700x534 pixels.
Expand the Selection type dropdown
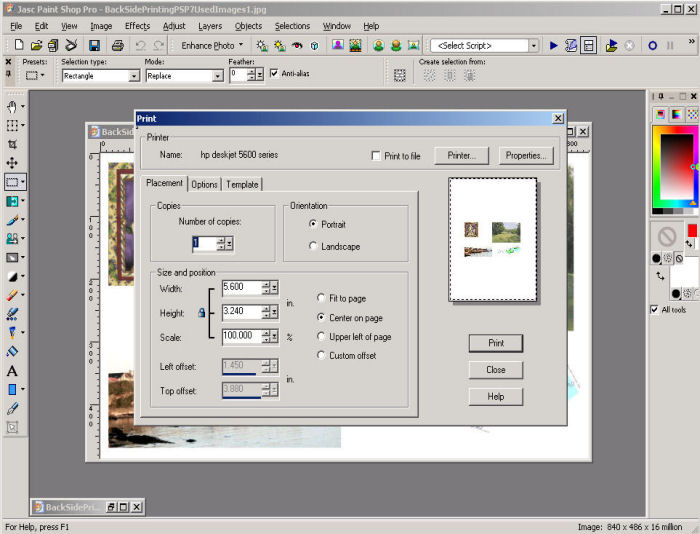pyautogui.click(x=134, y=76)
